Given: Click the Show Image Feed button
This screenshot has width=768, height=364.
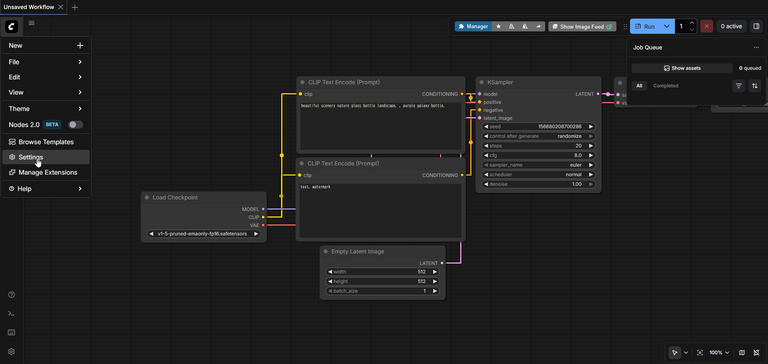Looking at the screenshot, I should 582,26.
